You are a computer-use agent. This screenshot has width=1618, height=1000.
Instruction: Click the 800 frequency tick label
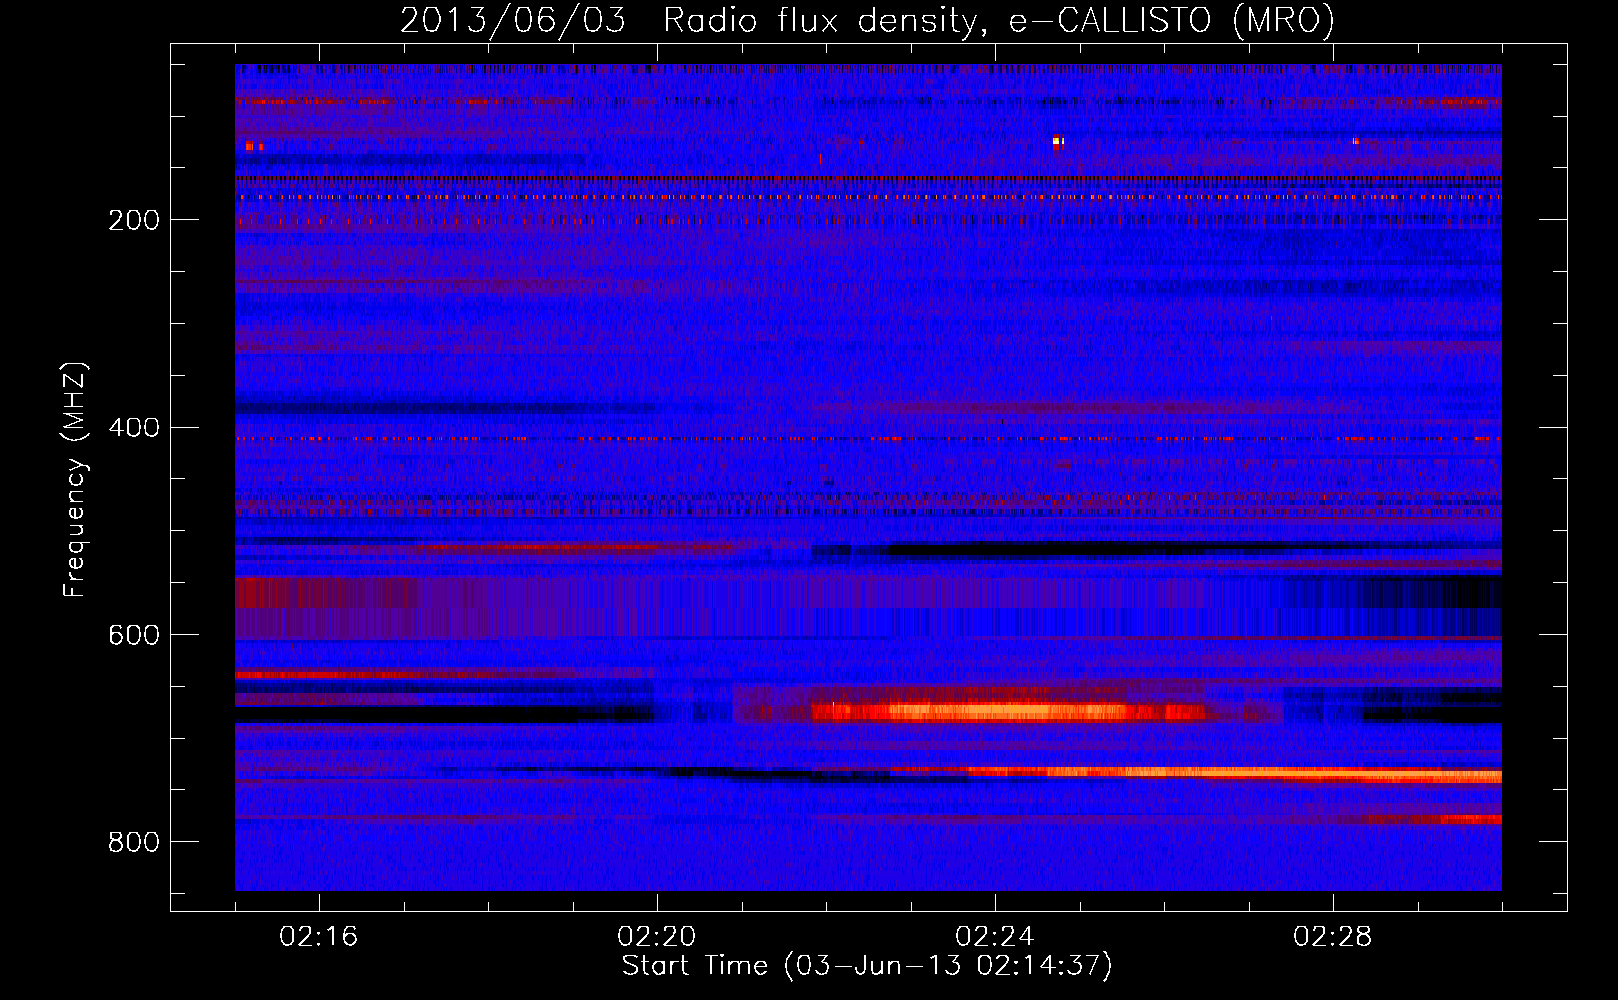134,843
